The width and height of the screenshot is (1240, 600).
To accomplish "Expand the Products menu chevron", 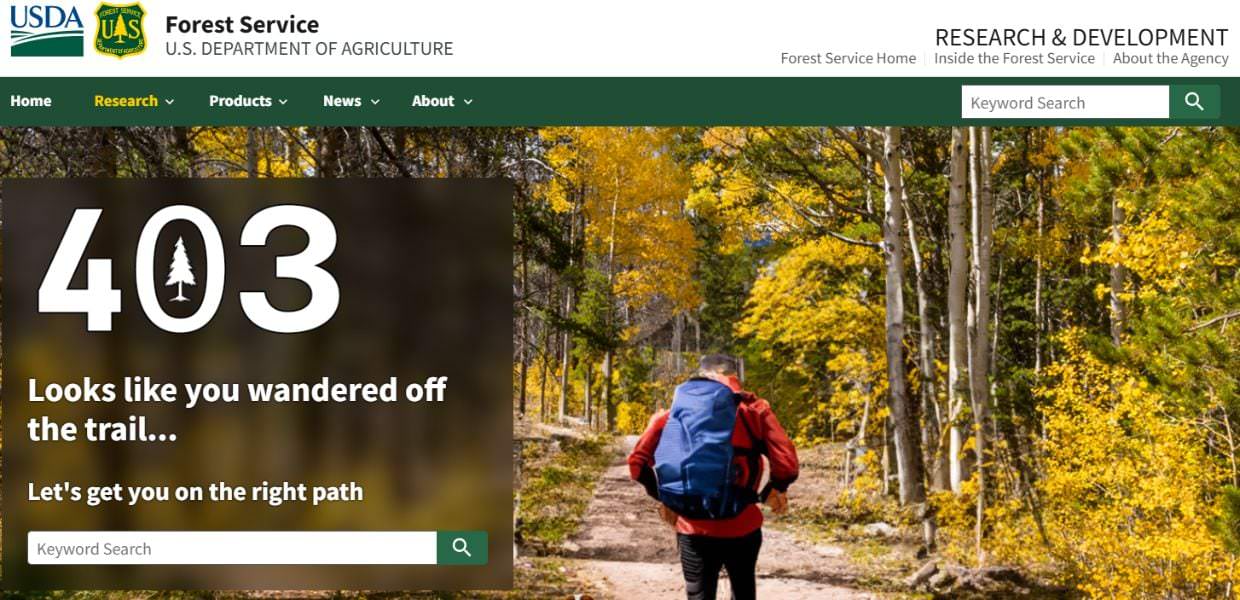I will point(283,102).
